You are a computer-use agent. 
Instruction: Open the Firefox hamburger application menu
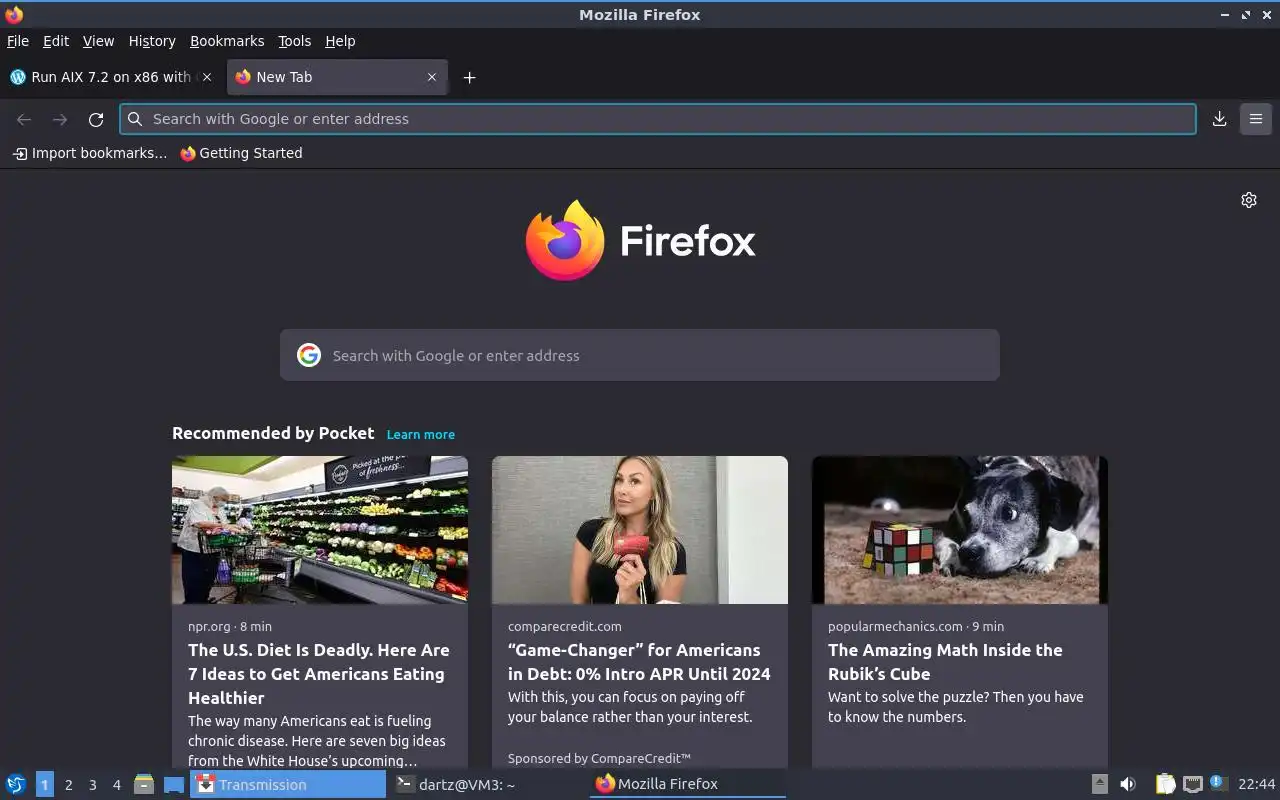[1256, 119]
